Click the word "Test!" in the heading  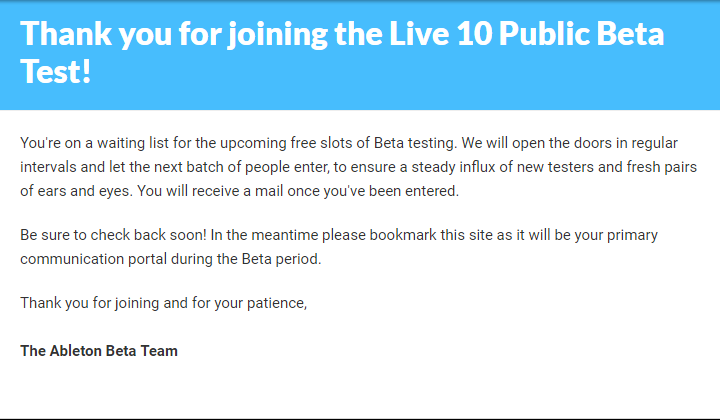click(x=56, y=72)
